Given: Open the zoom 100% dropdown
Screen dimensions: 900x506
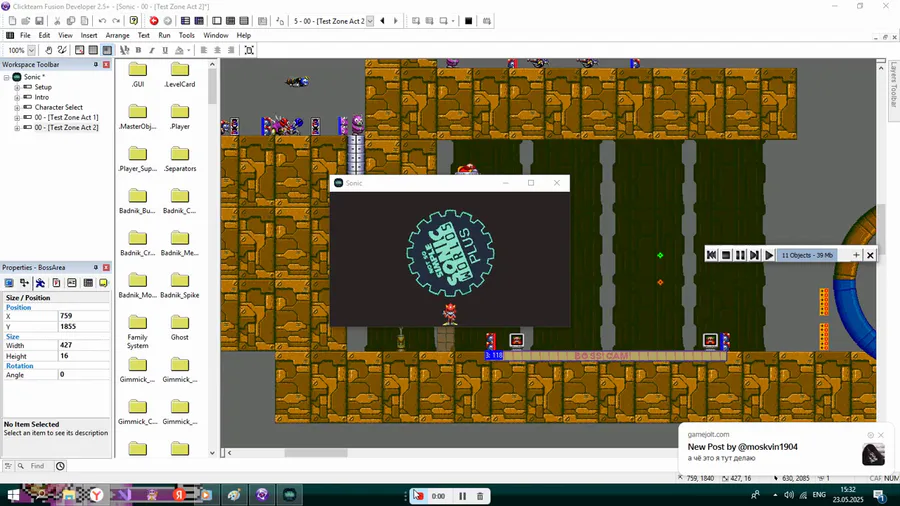Looking at the screenshot, I should [x=32, y=50].
